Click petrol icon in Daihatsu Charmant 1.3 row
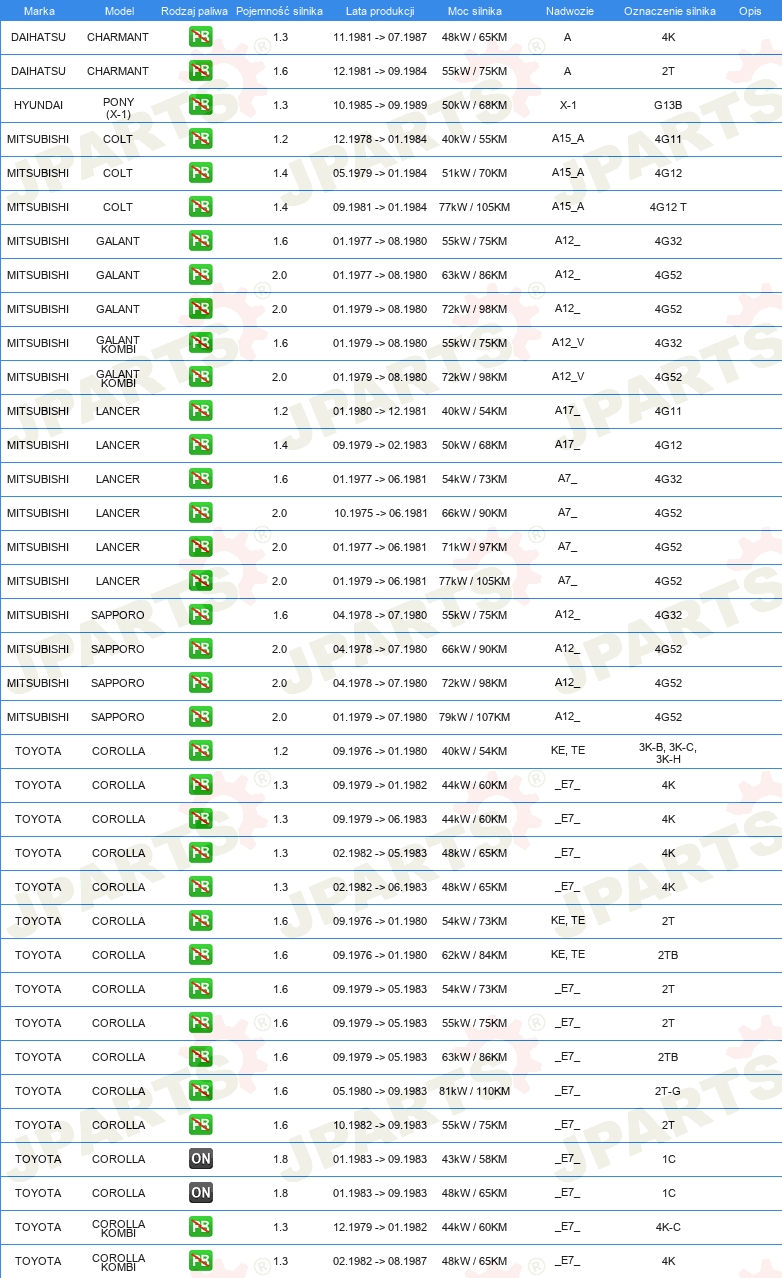 [x=201, y=37]
